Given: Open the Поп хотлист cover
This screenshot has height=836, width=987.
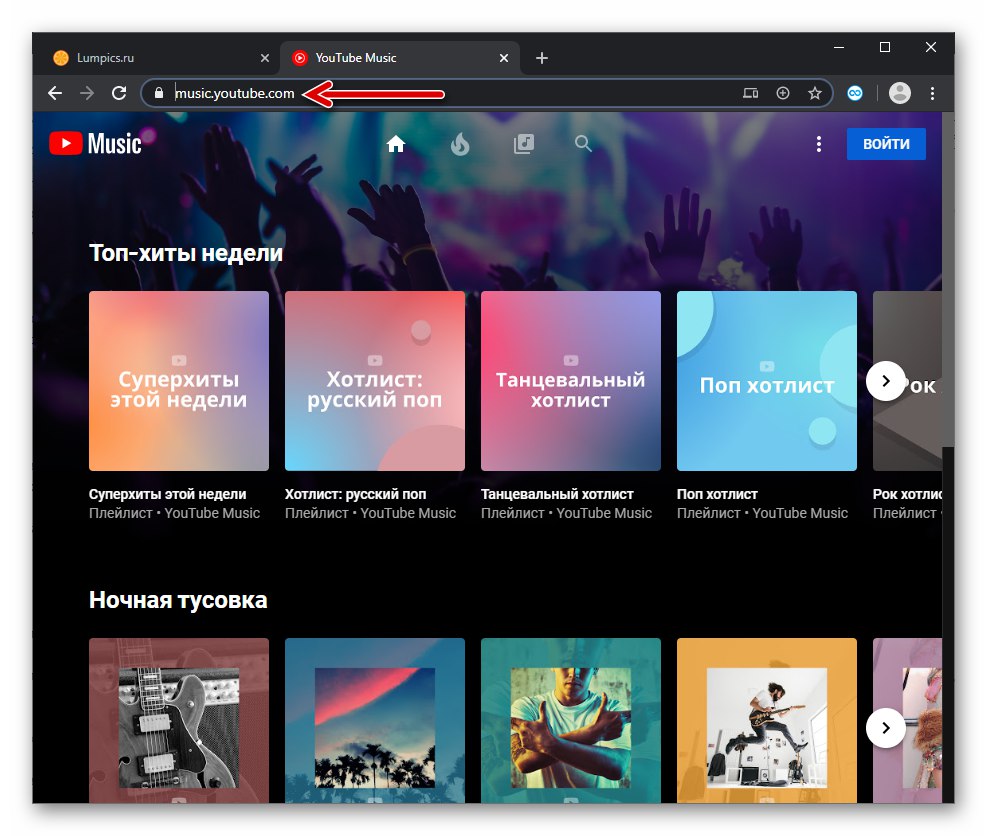Looking at the screenshot, I should (x=767, y=381).
